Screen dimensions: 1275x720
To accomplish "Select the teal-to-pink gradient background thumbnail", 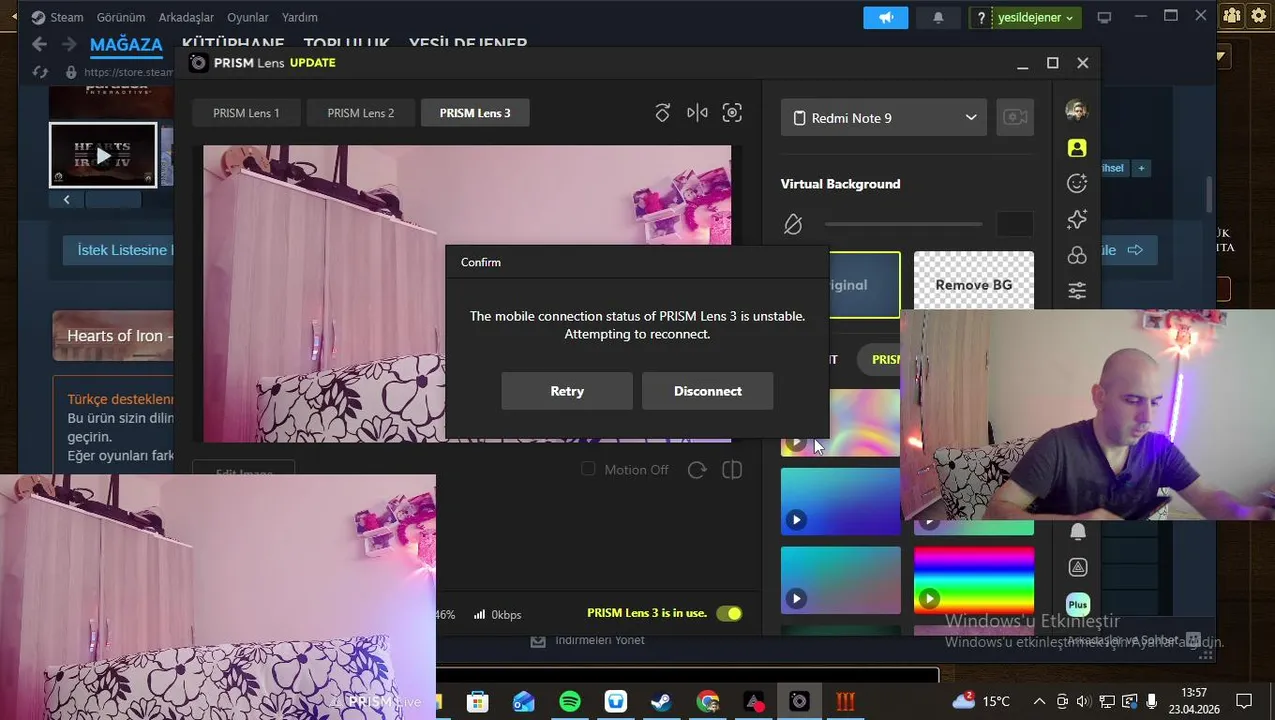I will (x=840, y=580).
